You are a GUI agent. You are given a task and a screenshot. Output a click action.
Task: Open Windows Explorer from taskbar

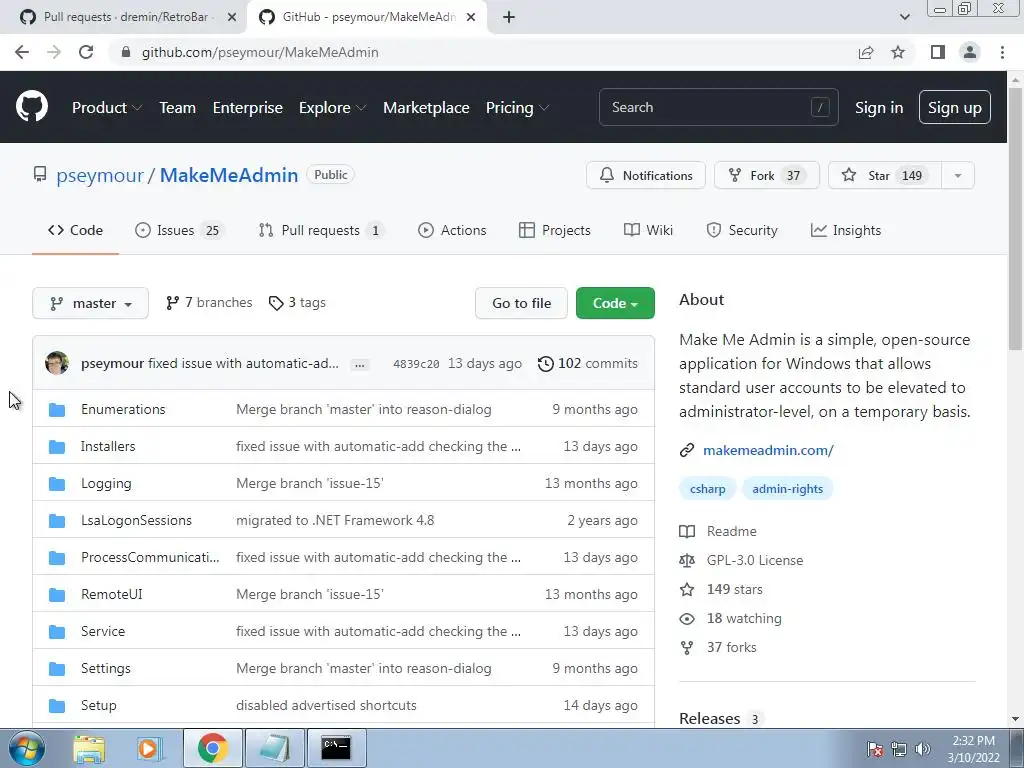tap(89, 748)
